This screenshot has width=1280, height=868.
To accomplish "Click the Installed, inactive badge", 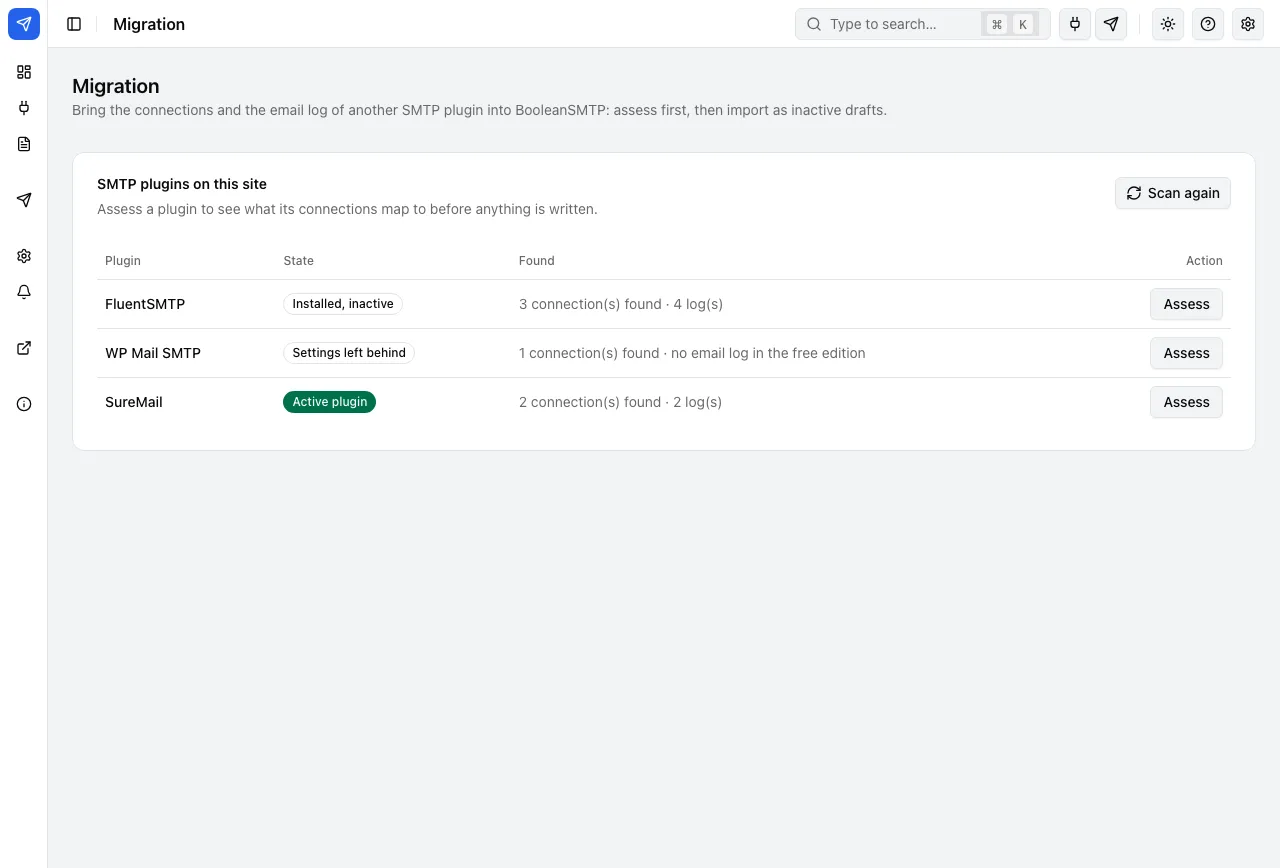I will pyautogui.click(x=343, y=304).
